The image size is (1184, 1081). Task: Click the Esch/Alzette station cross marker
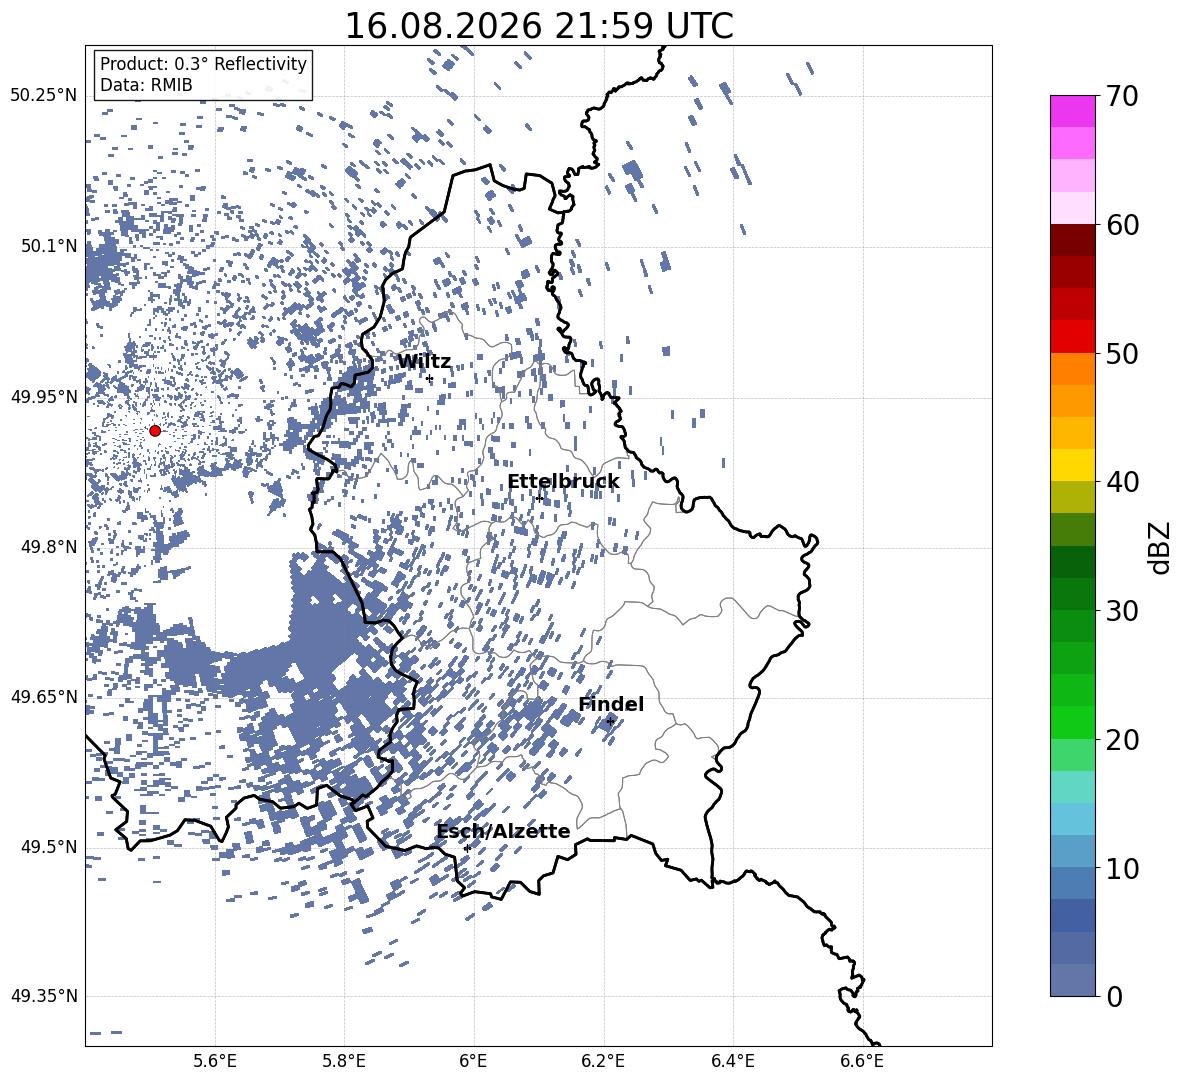coord(467,848)
